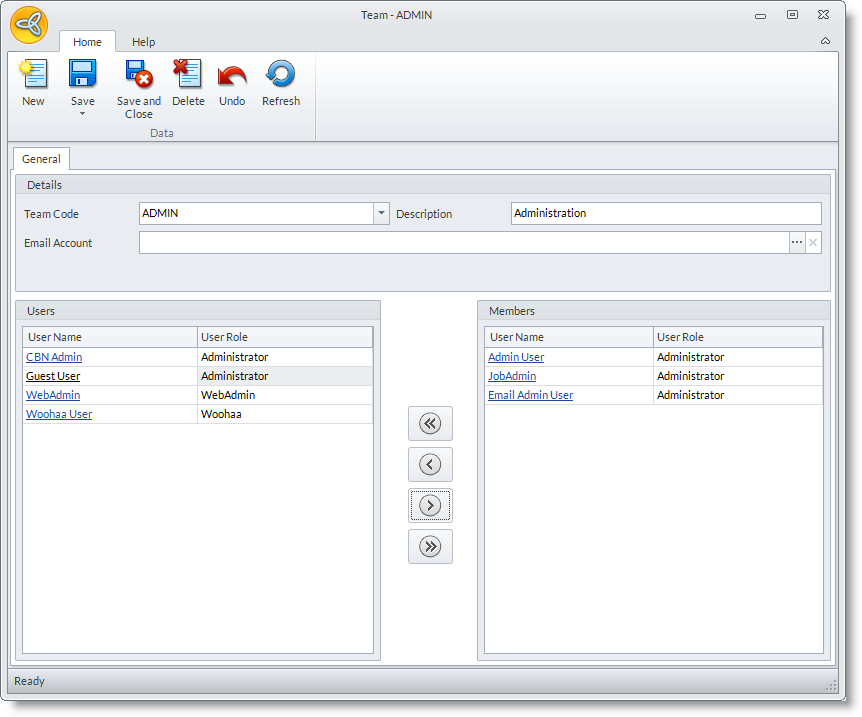Click the Save disk icon

pyautogui.click(x=82, y=75)
